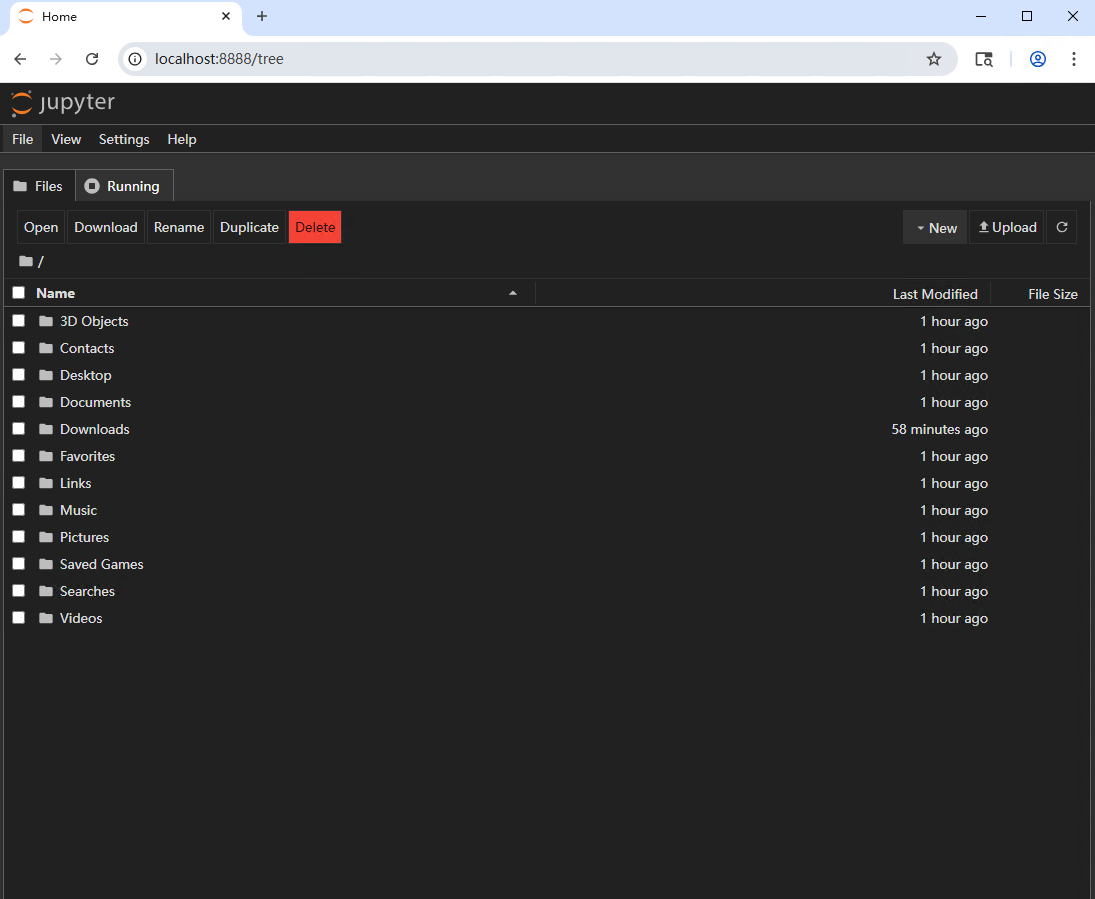Toggle the select-all checkbox in header

tap(18, 293)
